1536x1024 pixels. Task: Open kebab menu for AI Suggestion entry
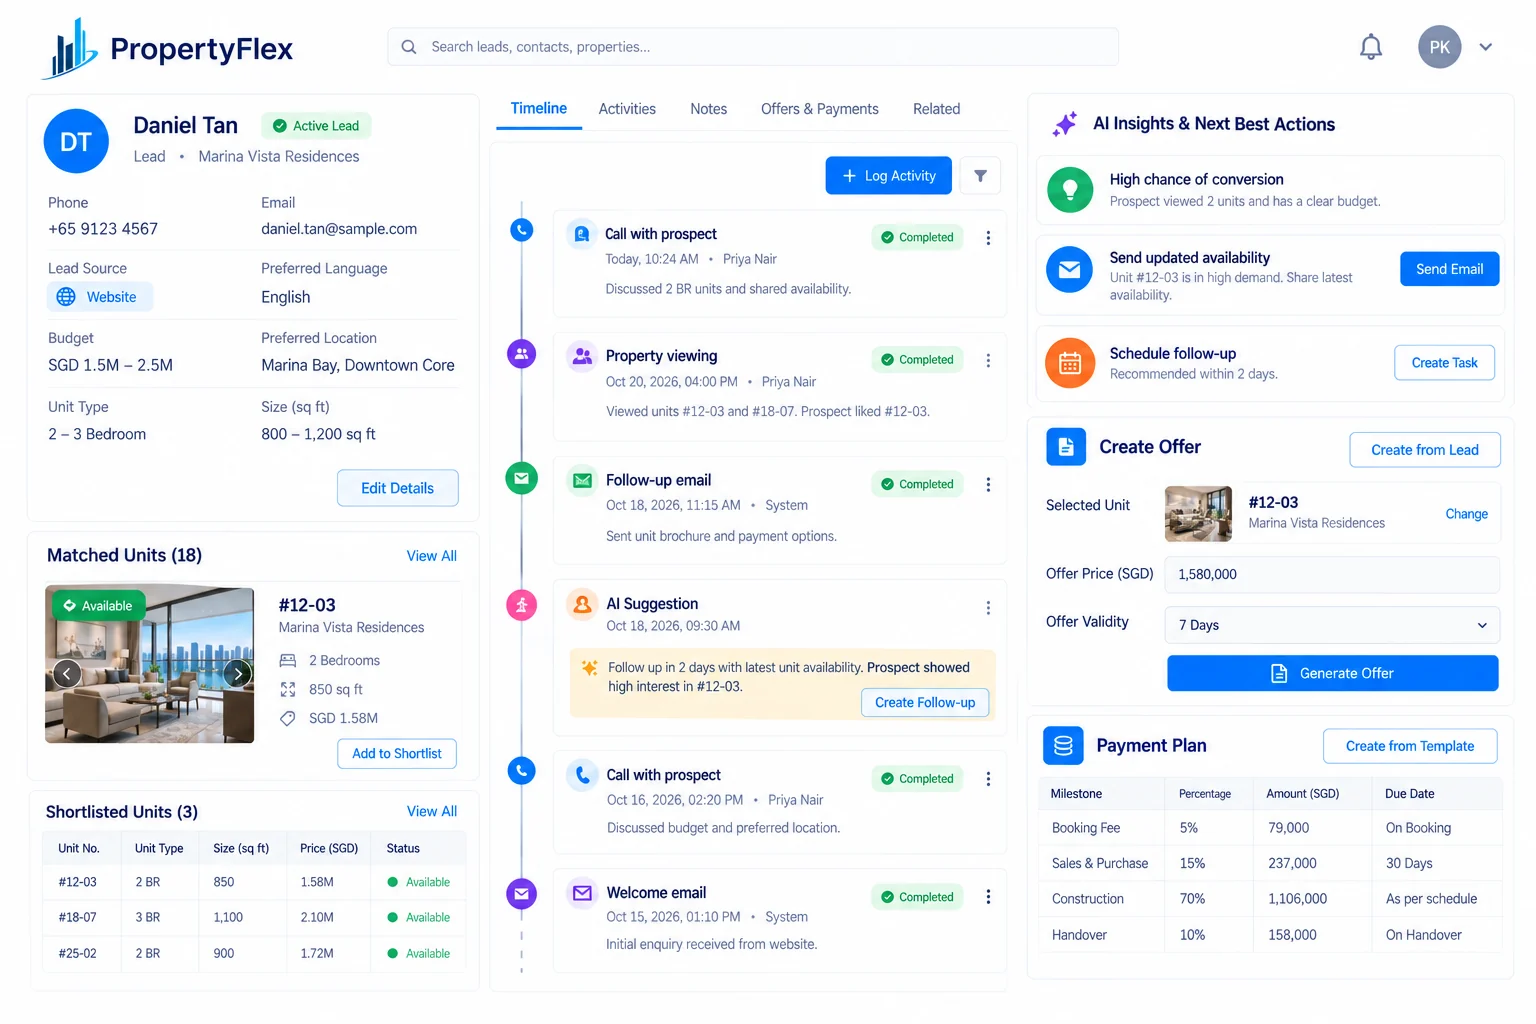(x=988, y=608)
